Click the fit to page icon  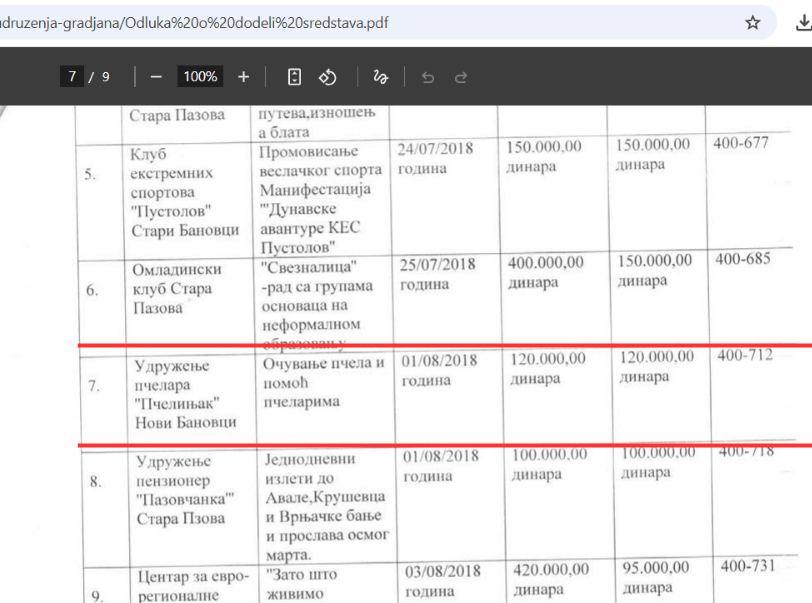[x=294, y=77]
